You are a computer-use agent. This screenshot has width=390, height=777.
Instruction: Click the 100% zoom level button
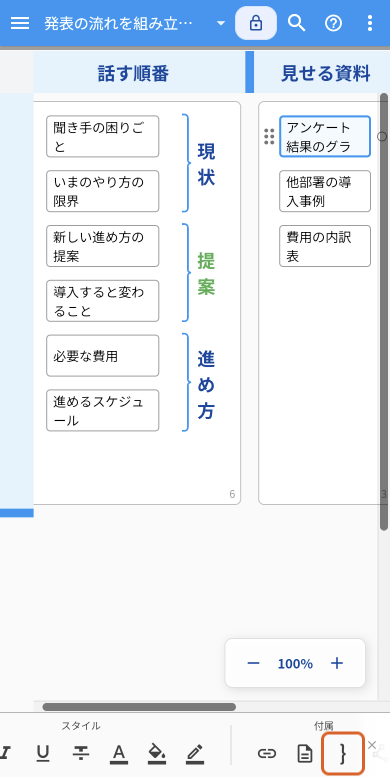295,664
